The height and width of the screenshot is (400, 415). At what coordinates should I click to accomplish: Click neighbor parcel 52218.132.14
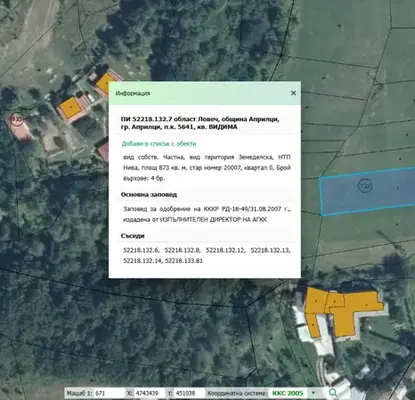(143, 261)
